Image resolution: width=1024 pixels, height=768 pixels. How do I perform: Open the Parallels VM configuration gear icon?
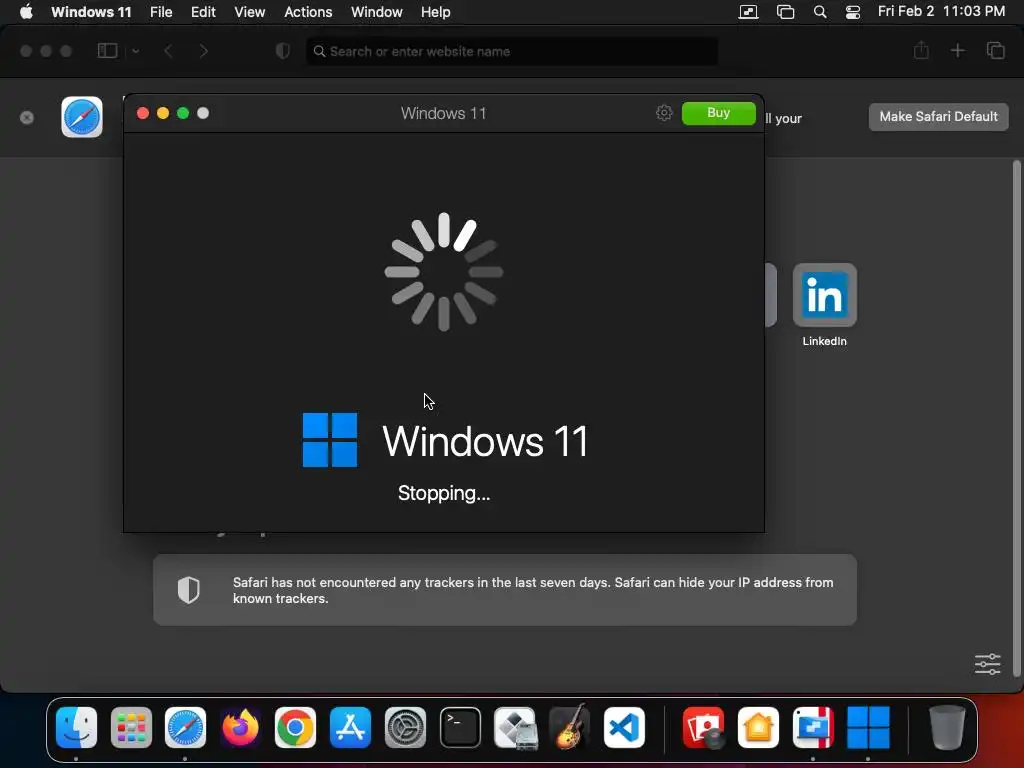[x=664, y=113]
